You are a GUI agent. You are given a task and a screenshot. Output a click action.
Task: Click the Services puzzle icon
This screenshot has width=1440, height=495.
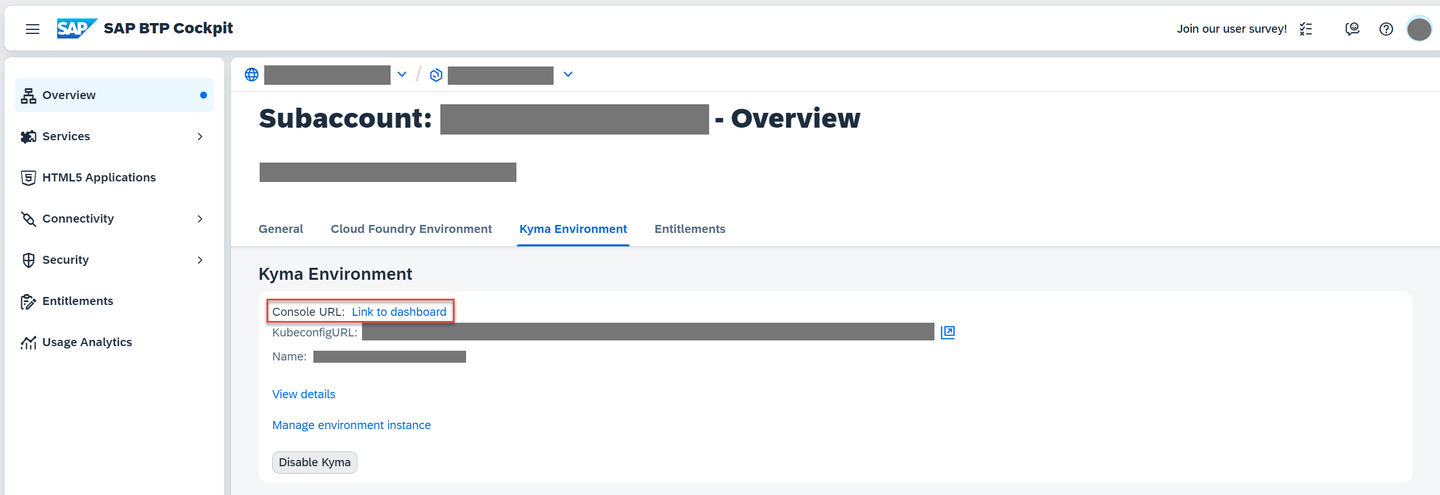29,136
